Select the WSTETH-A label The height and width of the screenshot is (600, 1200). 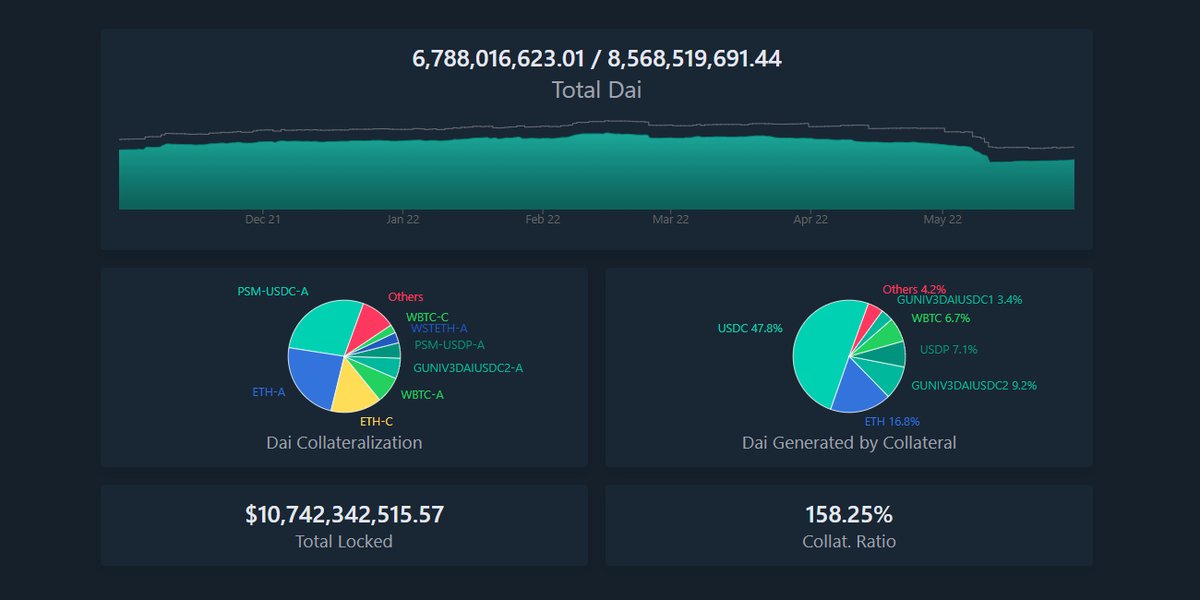pos(440,327)
